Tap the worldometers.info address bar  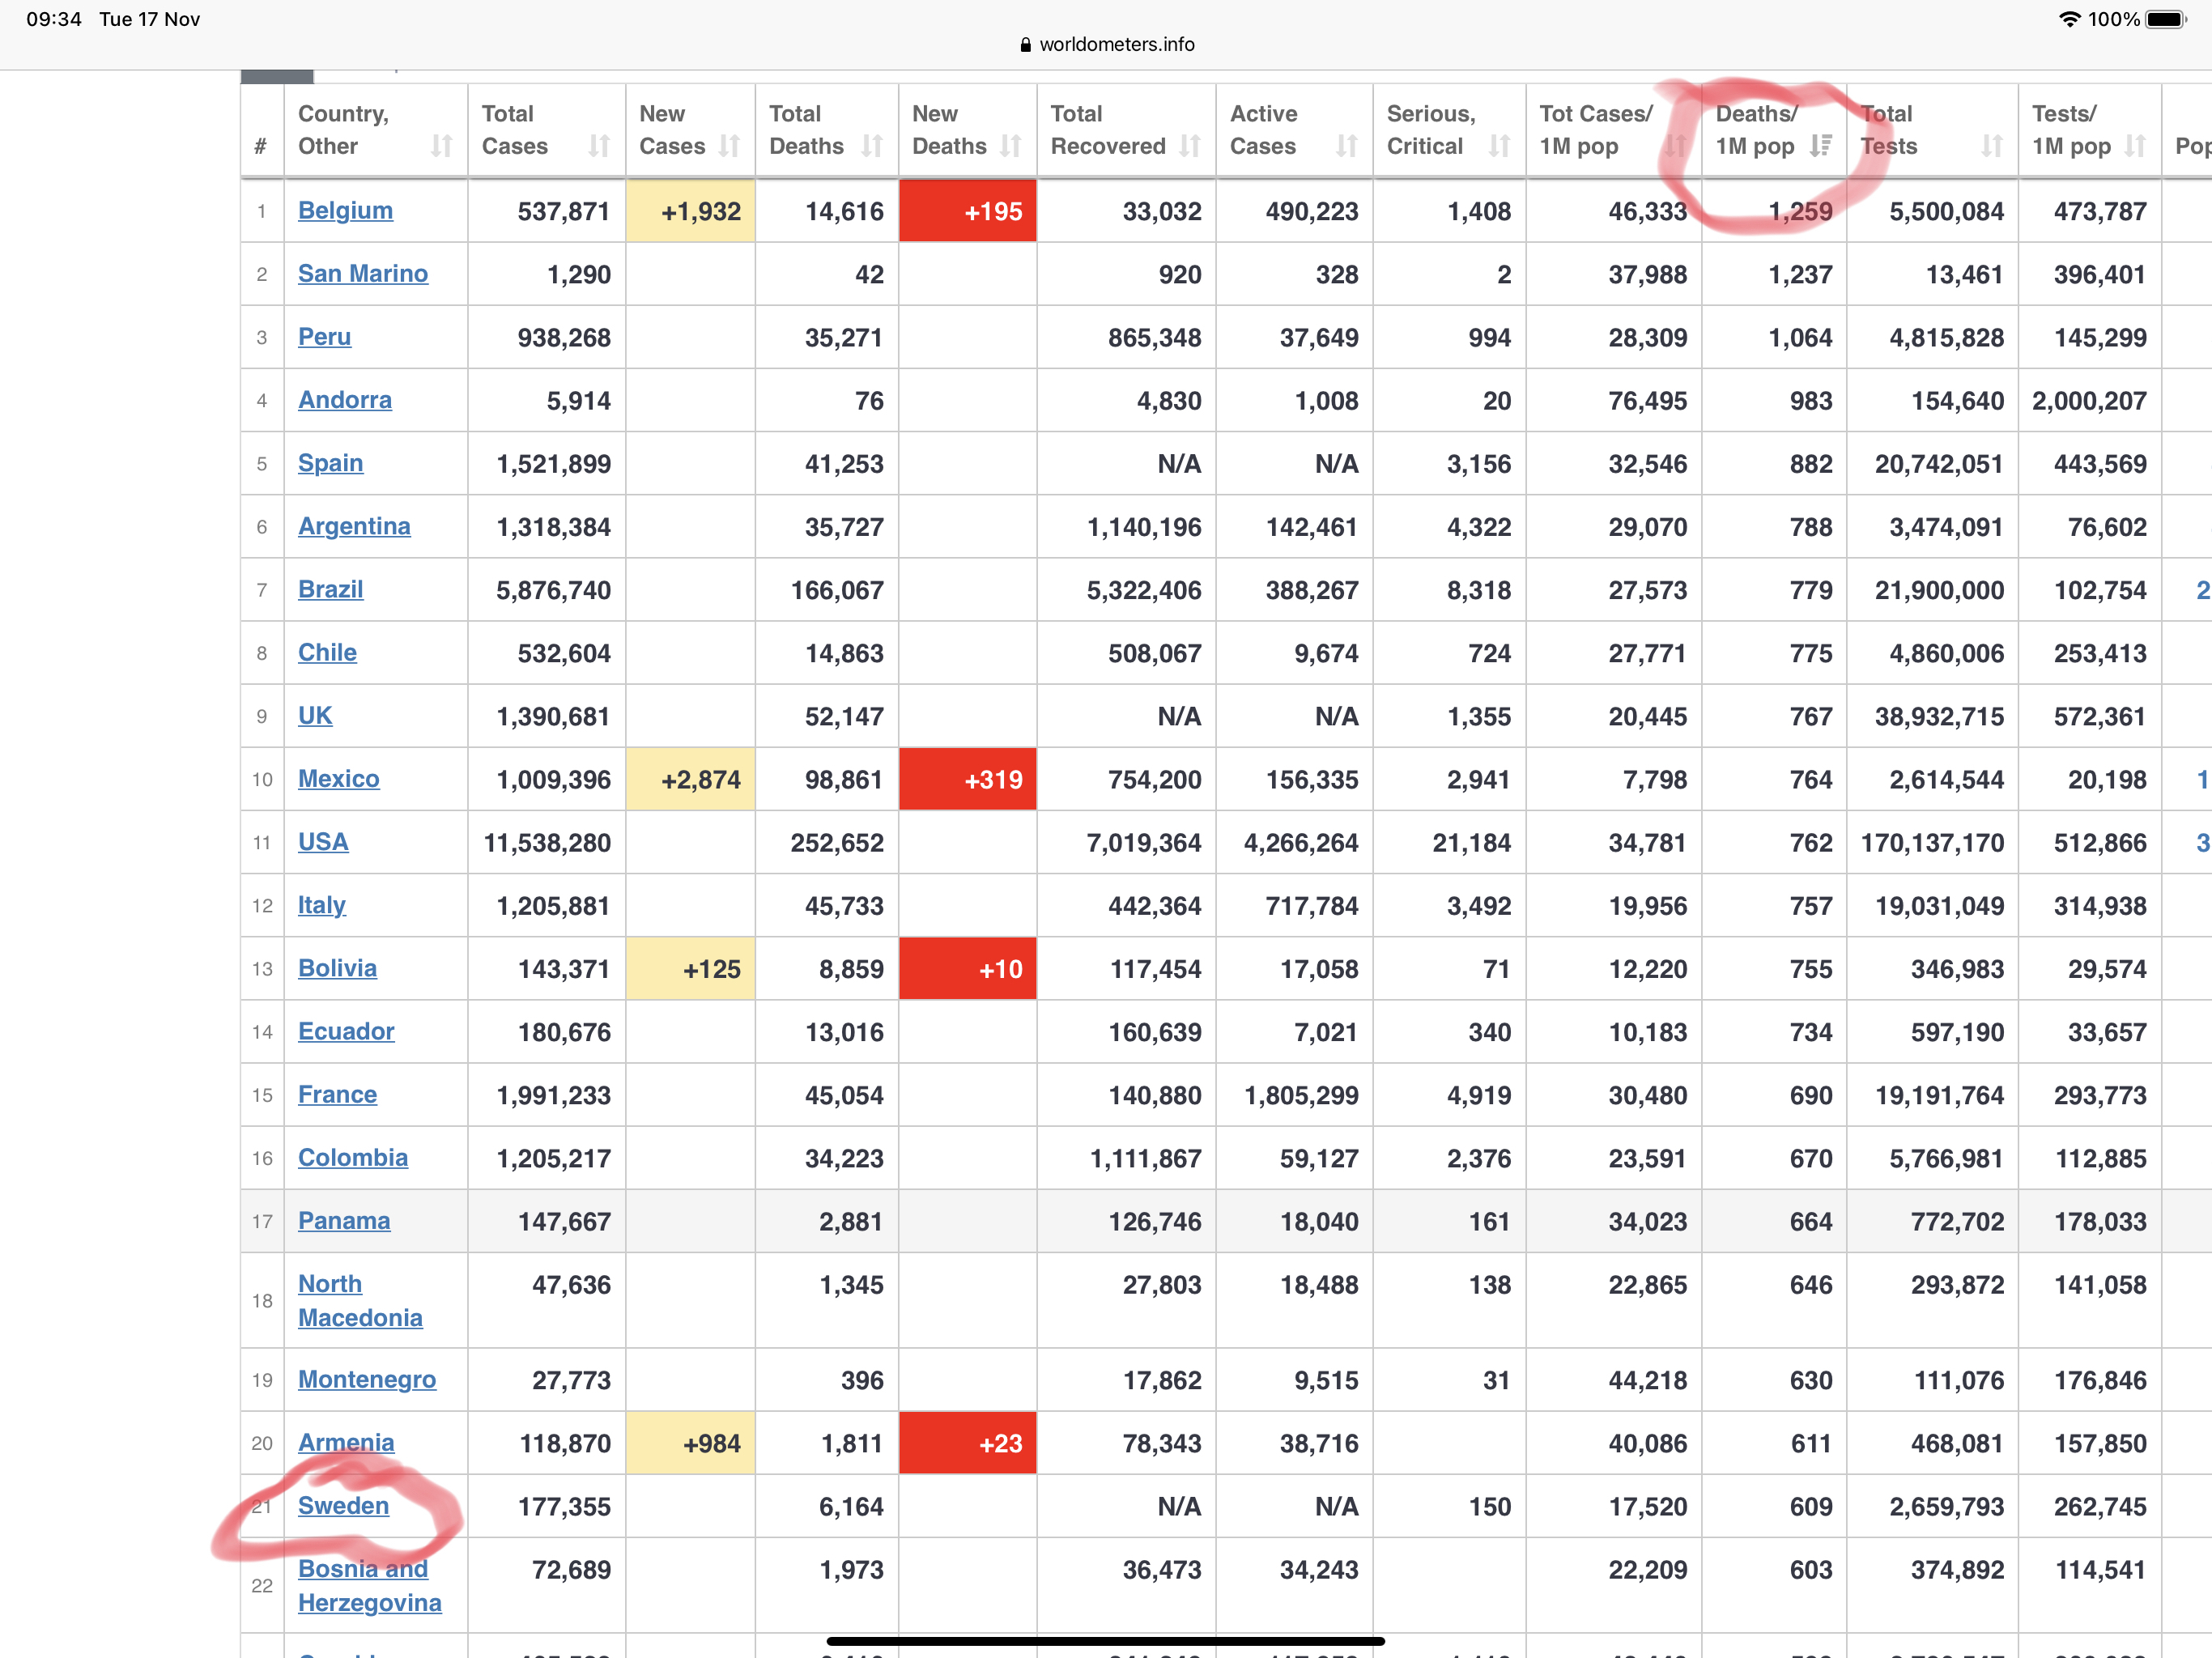coord(1106,44)
